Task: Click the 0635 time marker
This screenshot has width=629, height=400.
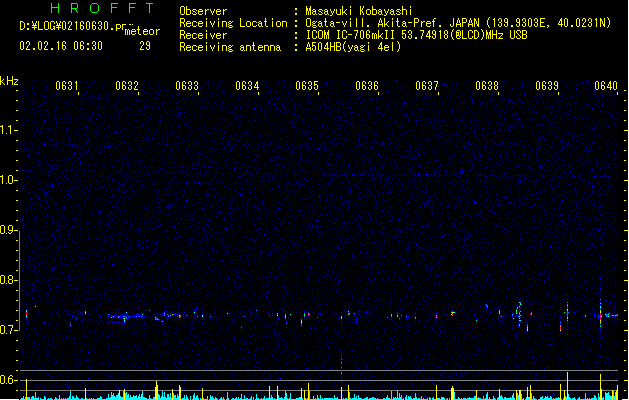Action: point(307,86)
